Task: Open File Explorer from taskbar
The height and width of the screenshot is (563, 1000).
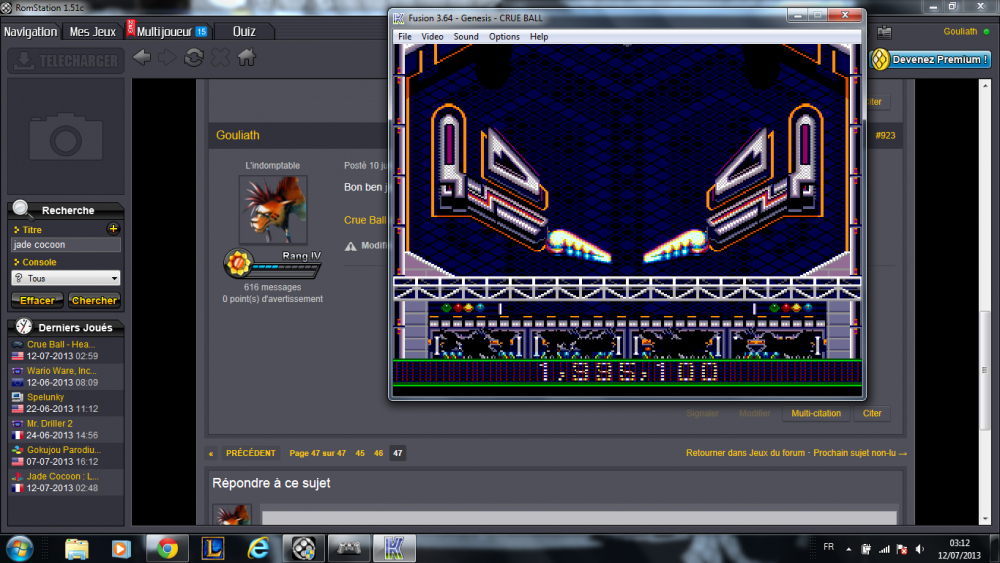Action: click(x=77, y=548)
